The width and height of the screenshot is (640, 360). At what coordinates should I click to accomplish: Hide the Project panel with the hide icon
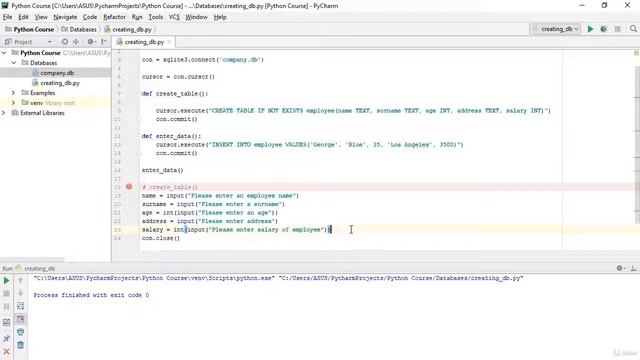click(104, 42)
